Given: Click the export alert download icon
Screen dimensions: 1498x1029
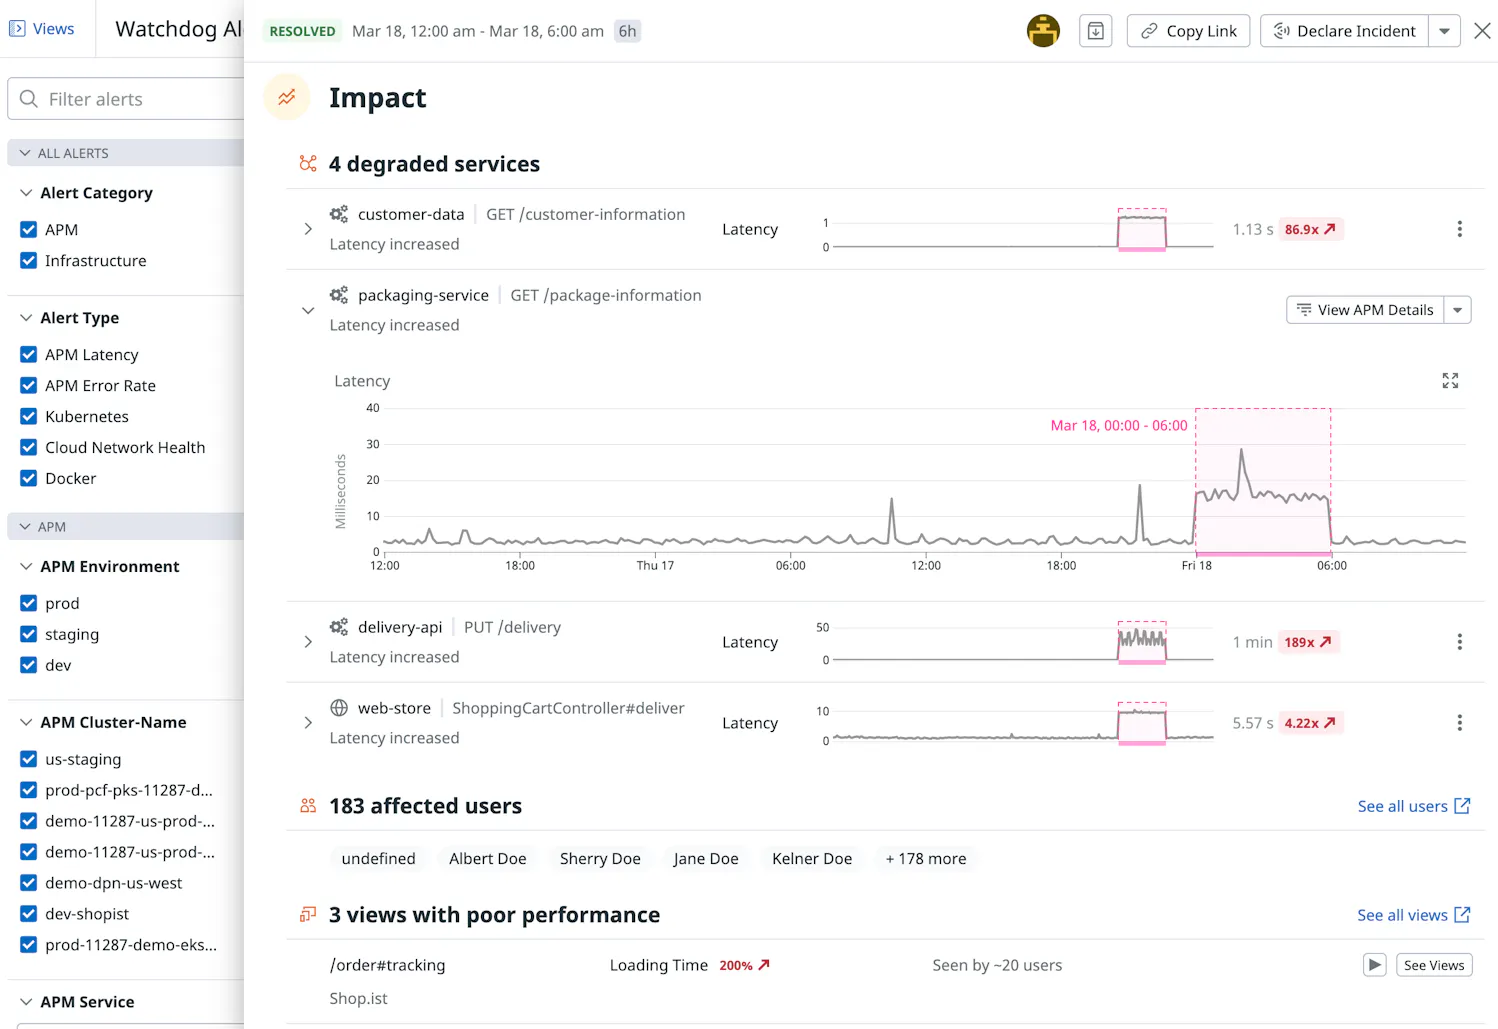Looking at the screenshot, I should pyautogui.click(x=1095, y=30).
